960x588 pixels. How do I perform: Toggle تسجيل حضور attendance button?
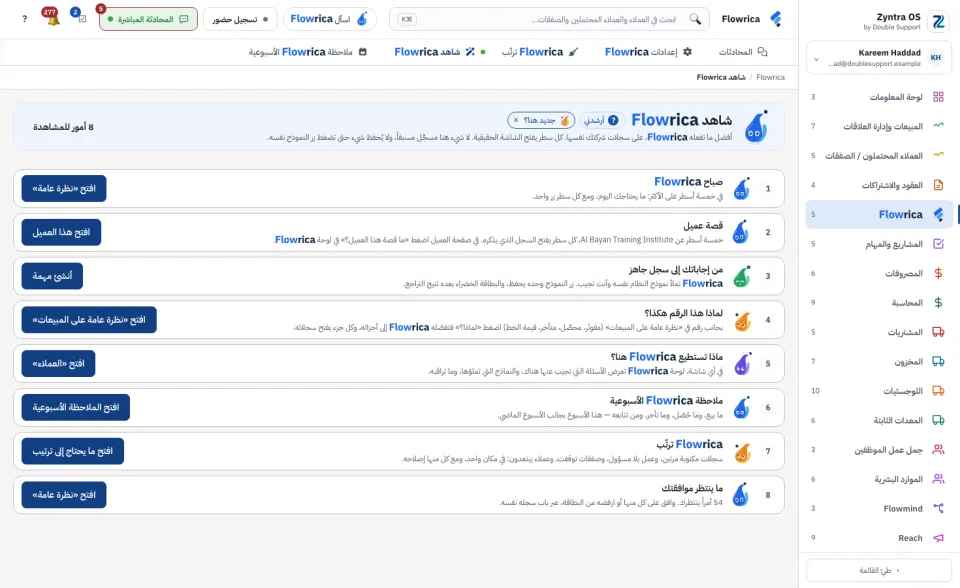[240, 19]
